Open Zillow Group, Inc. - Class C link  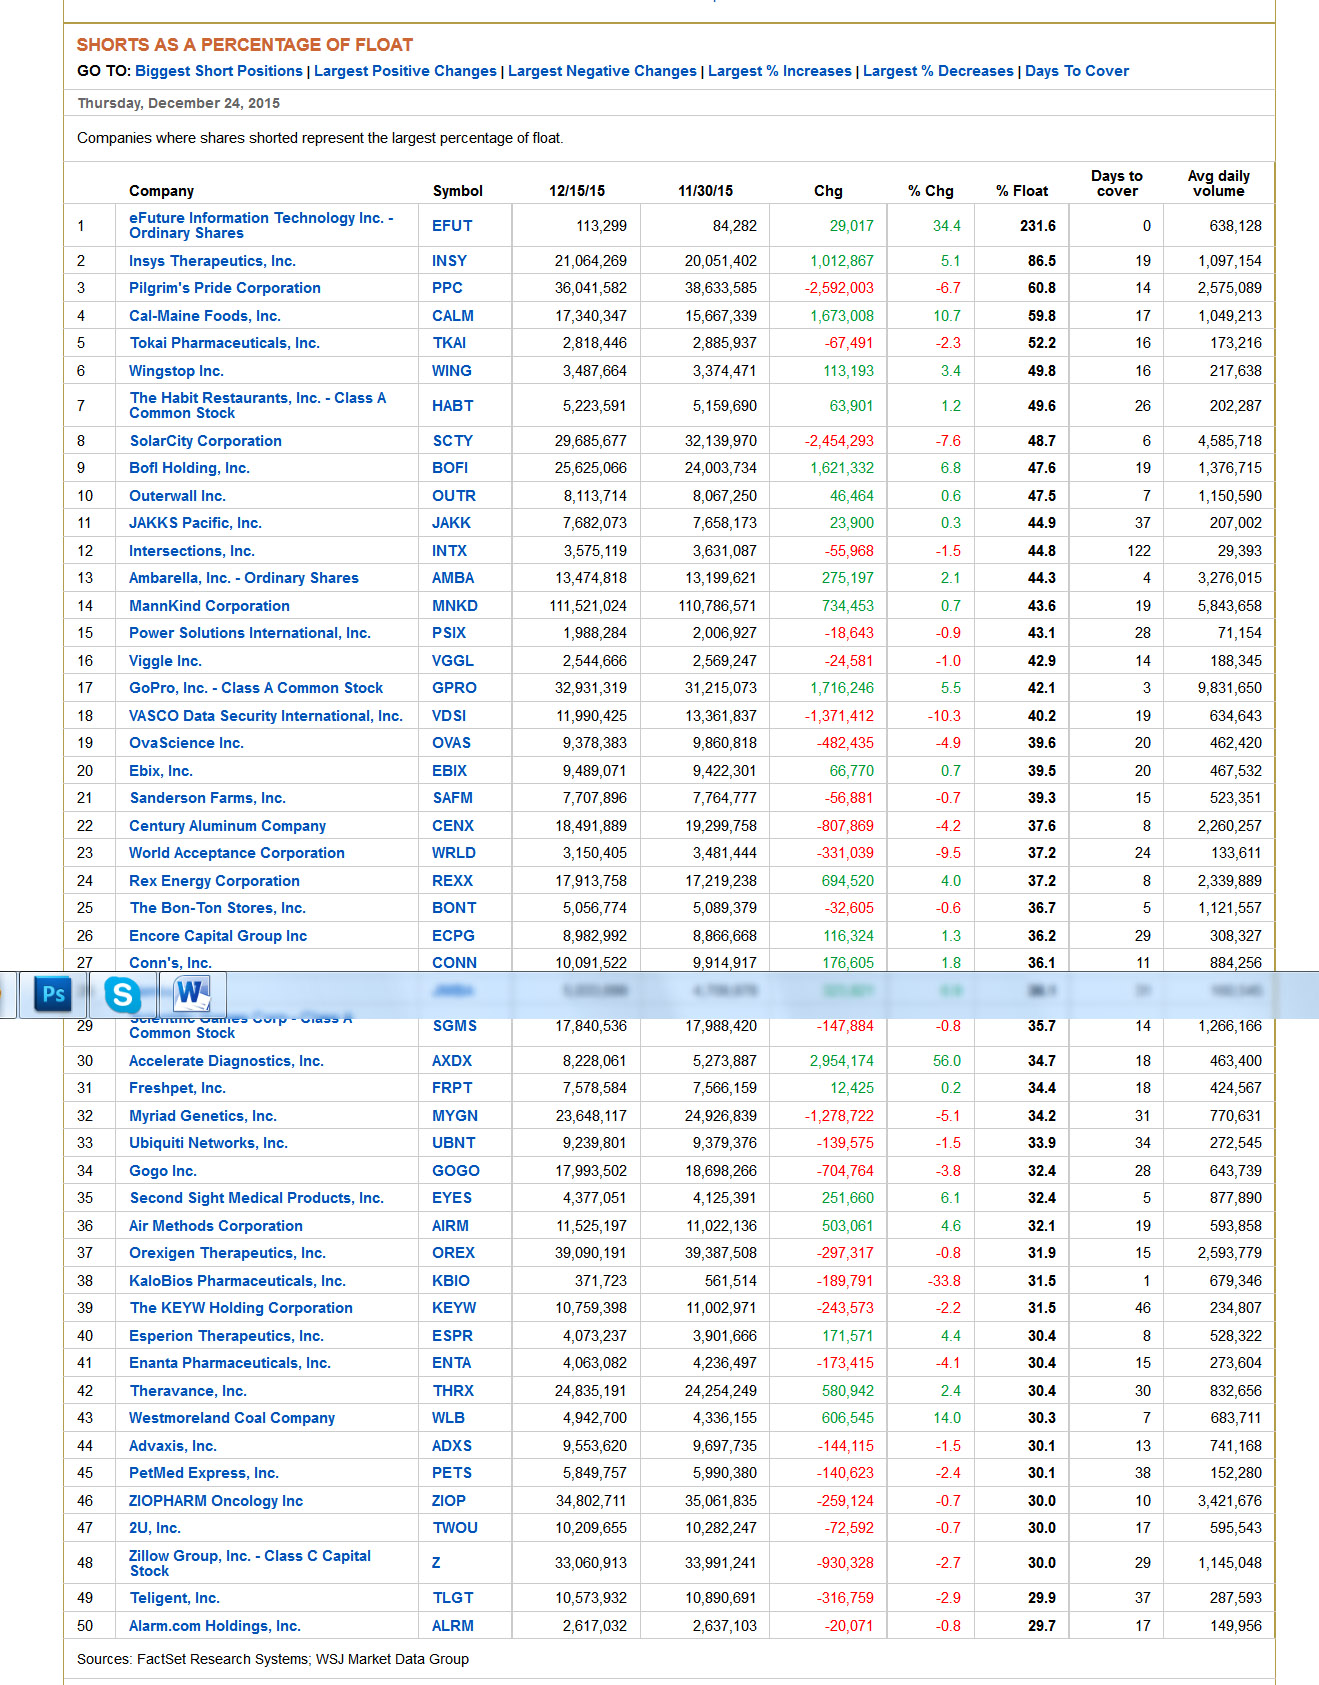point(250,1563)
